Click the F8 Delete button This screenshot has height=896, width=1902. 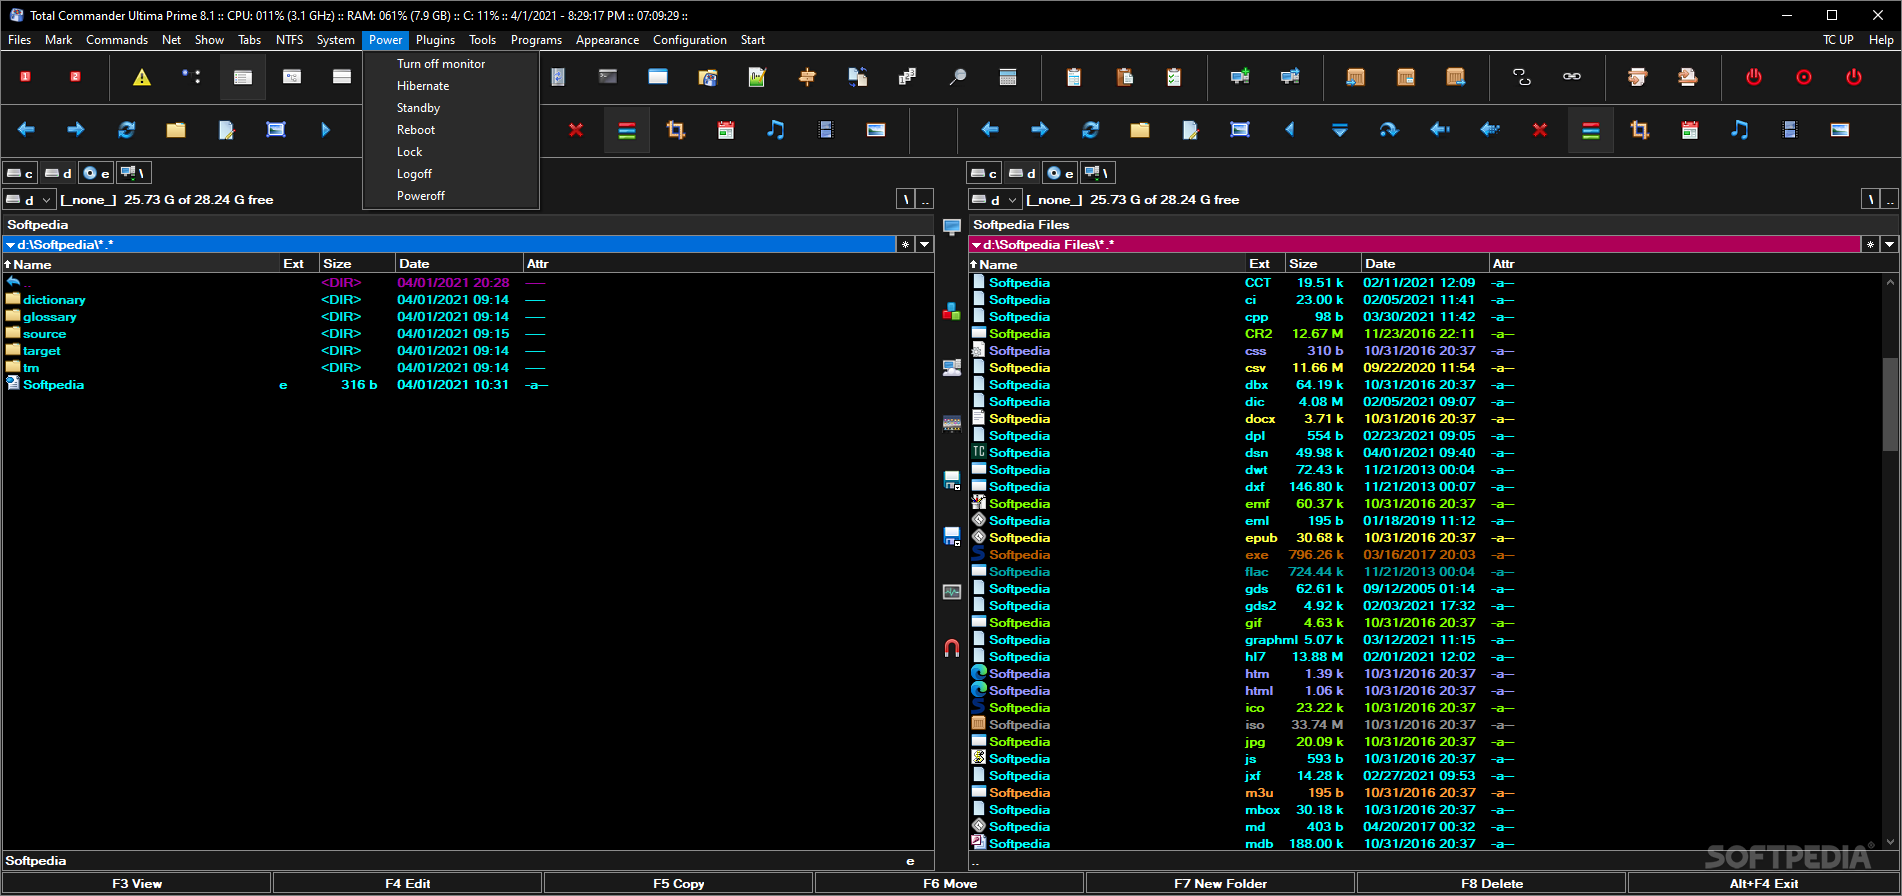point(1492,883)
